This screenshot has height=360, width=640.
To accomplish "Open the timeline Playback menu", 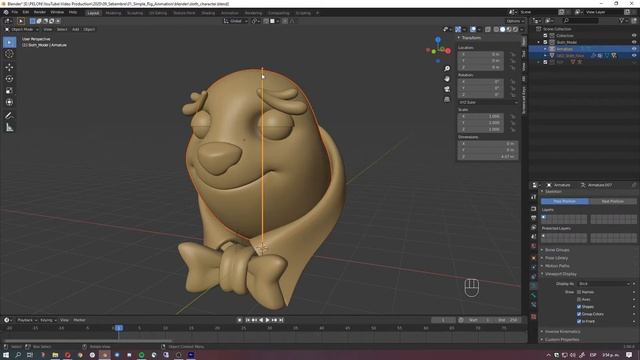I will 26,320.
